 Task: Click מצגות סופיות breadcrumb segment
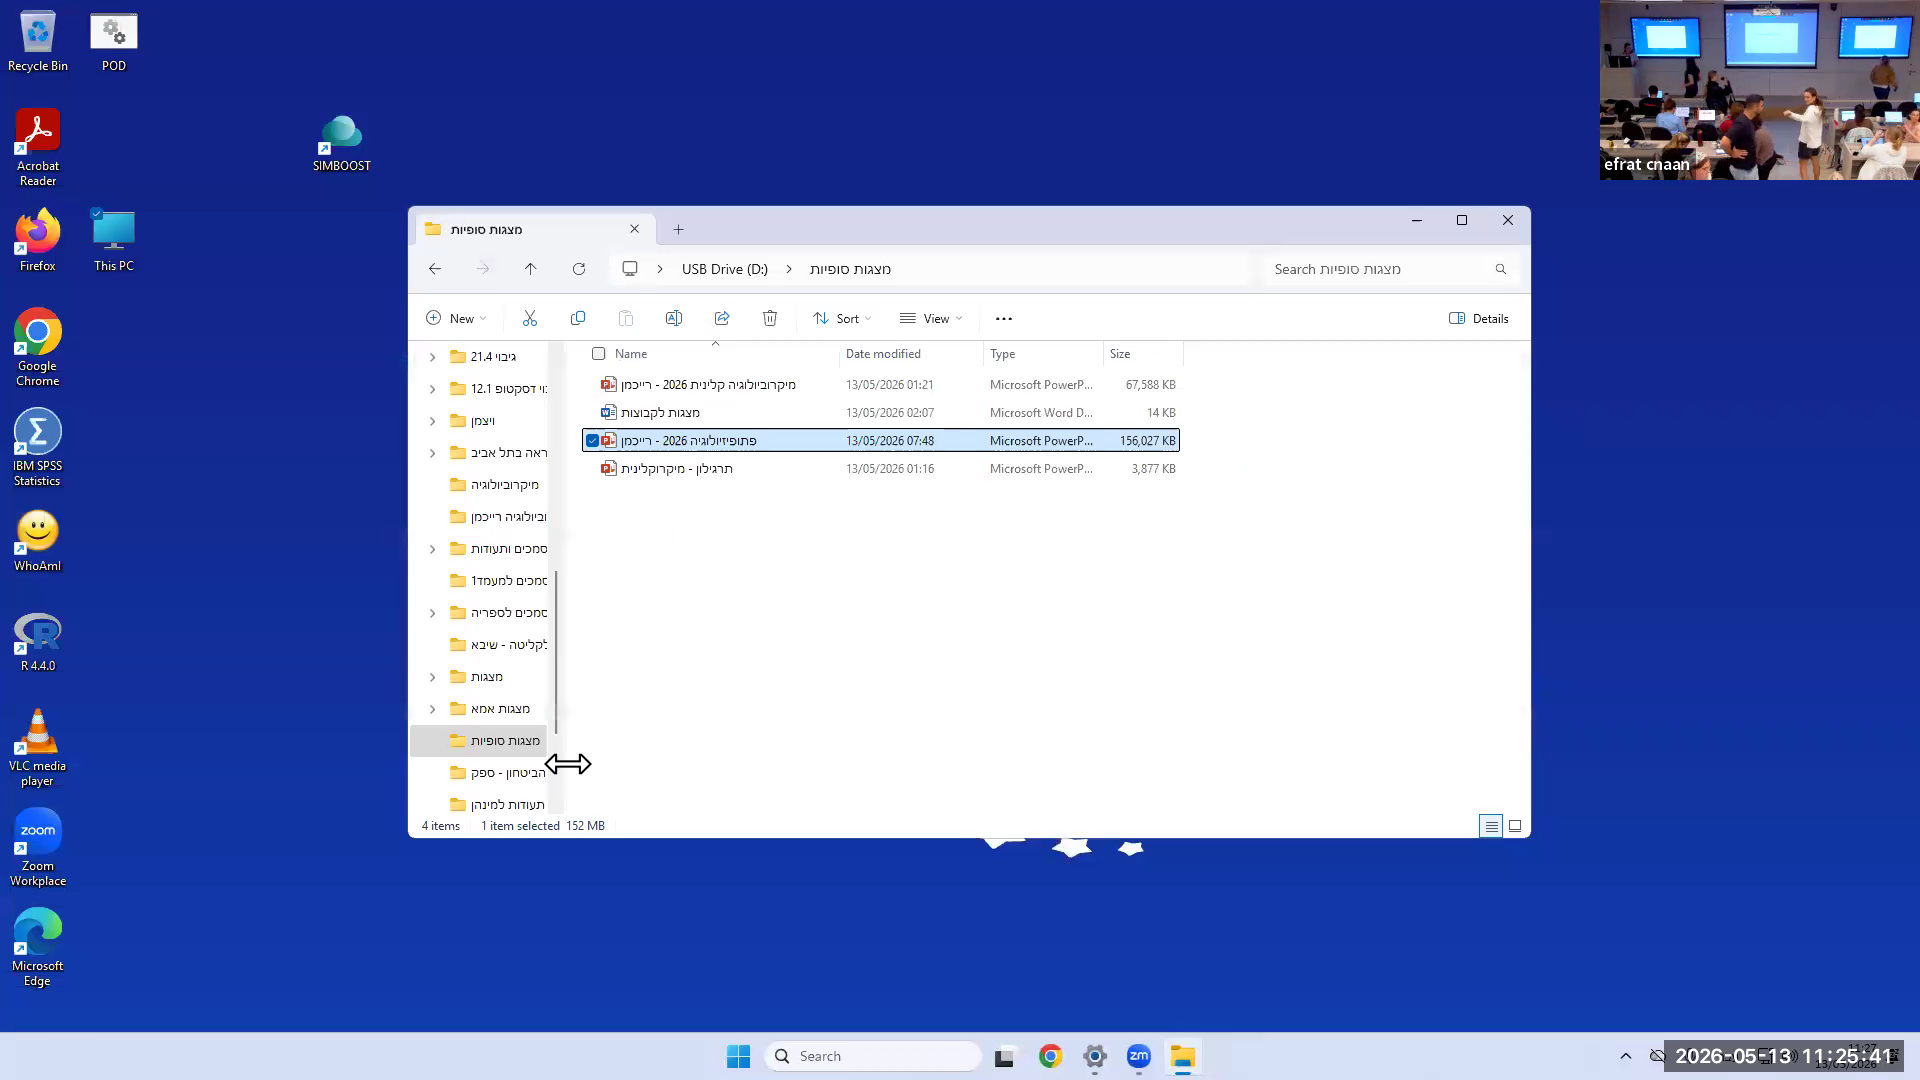coord(850,269)
